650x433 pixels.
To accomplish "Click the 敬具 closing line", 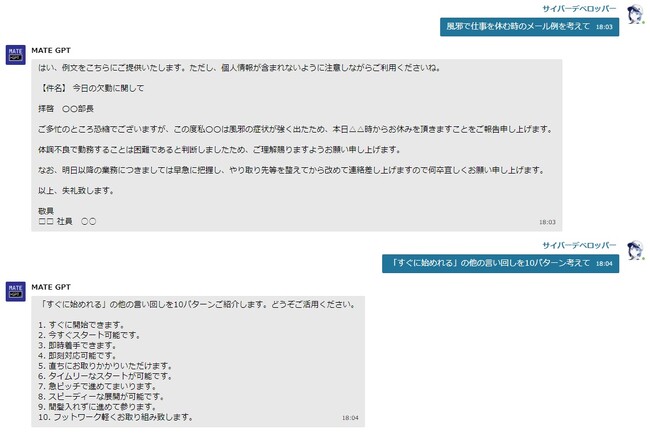I will click(x=47, y=211).
